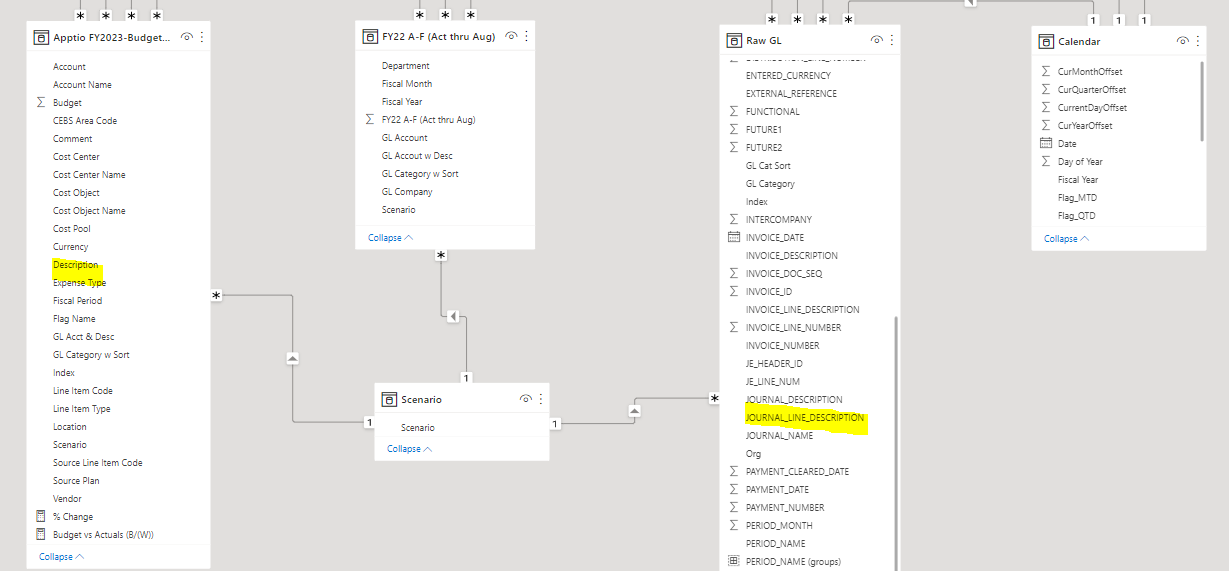The height and width of the screenshot is (571, 1229).
Task: Toggle visibility of Calendar table
Action: tap(1183, 41)
